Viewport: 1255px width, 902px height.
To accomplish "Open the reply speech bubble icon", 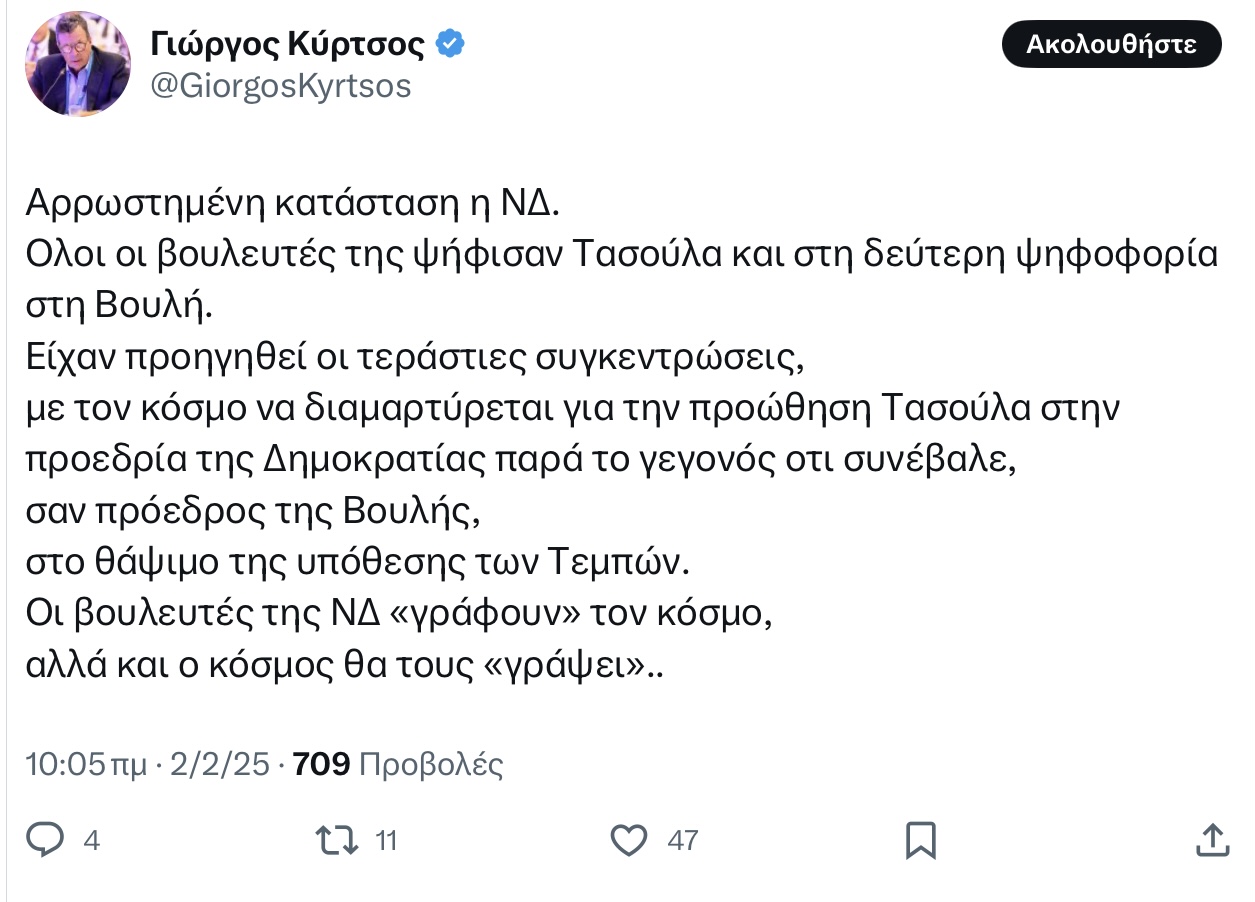I will [45, 839].
